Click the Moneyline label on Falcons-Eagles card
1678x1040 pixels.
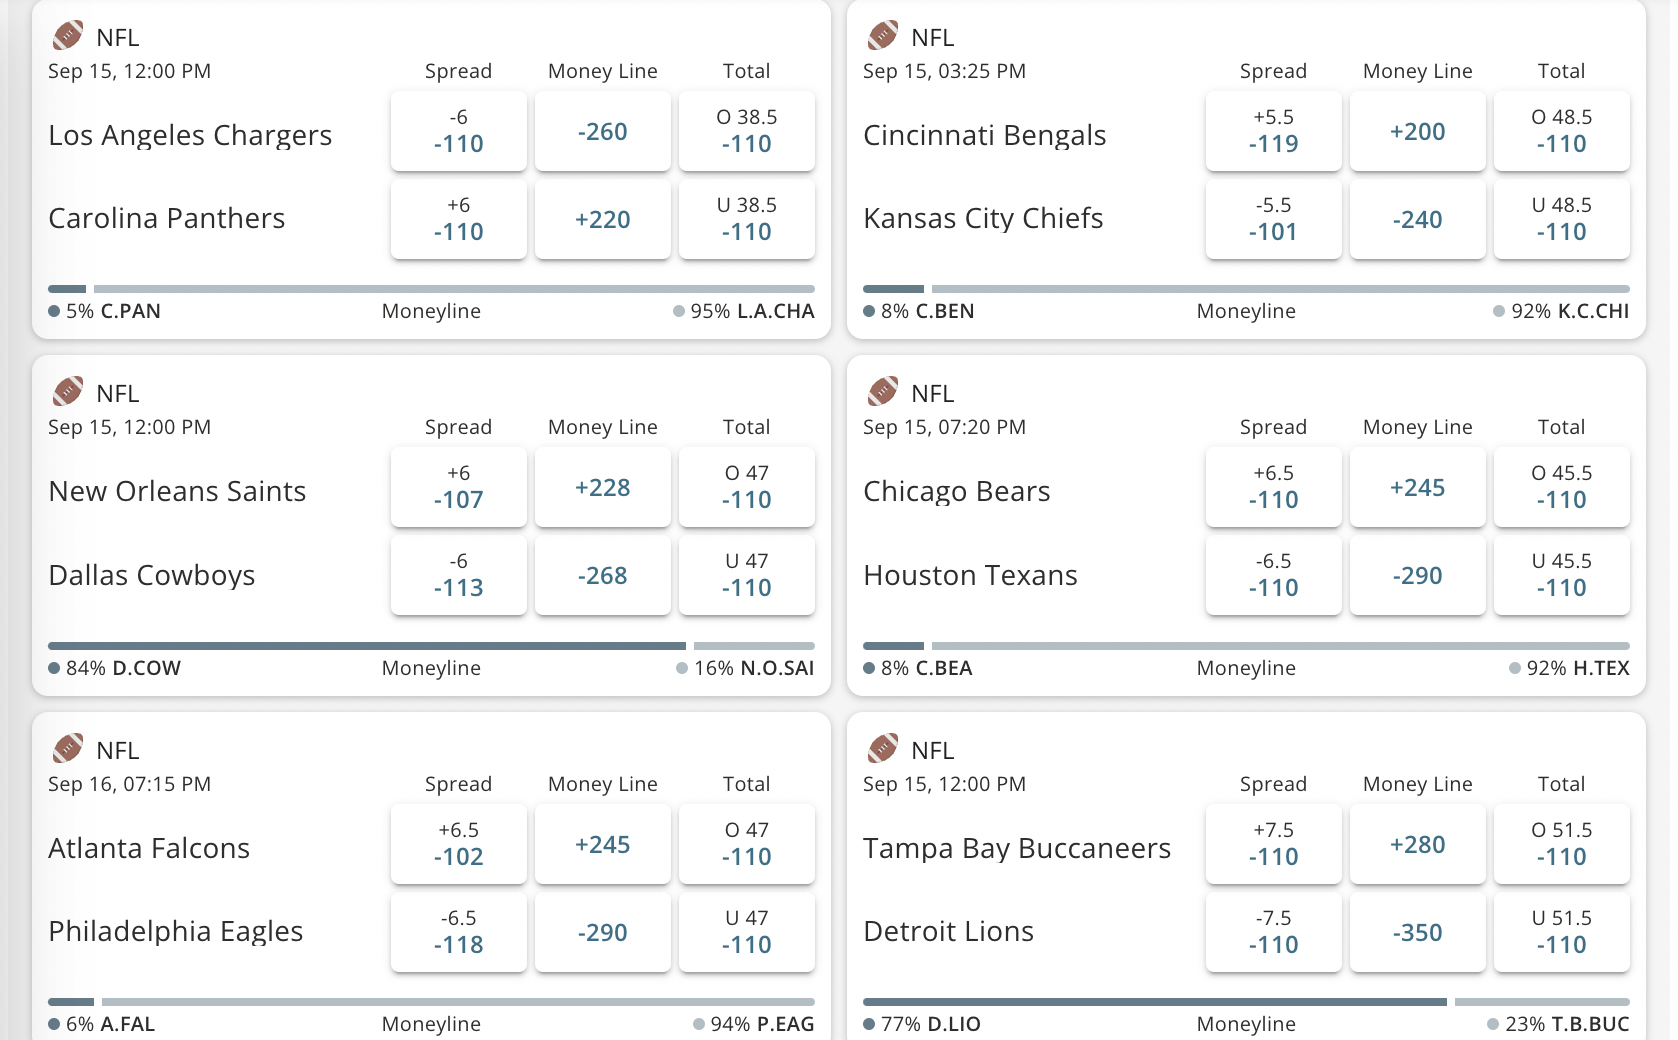tap(430, 1024)
